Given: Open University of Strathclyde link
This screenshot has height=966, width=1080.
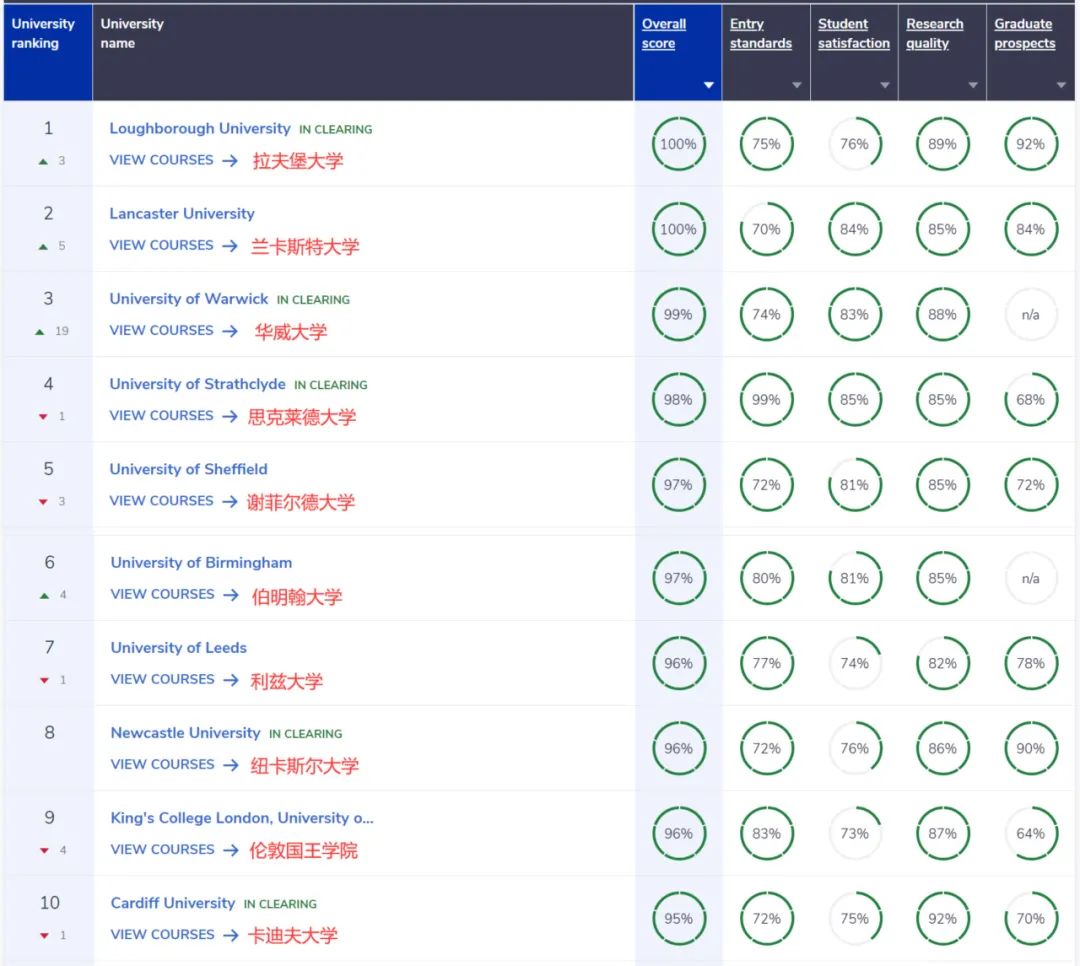Looking at the screenshot, I should pos(197,384).
